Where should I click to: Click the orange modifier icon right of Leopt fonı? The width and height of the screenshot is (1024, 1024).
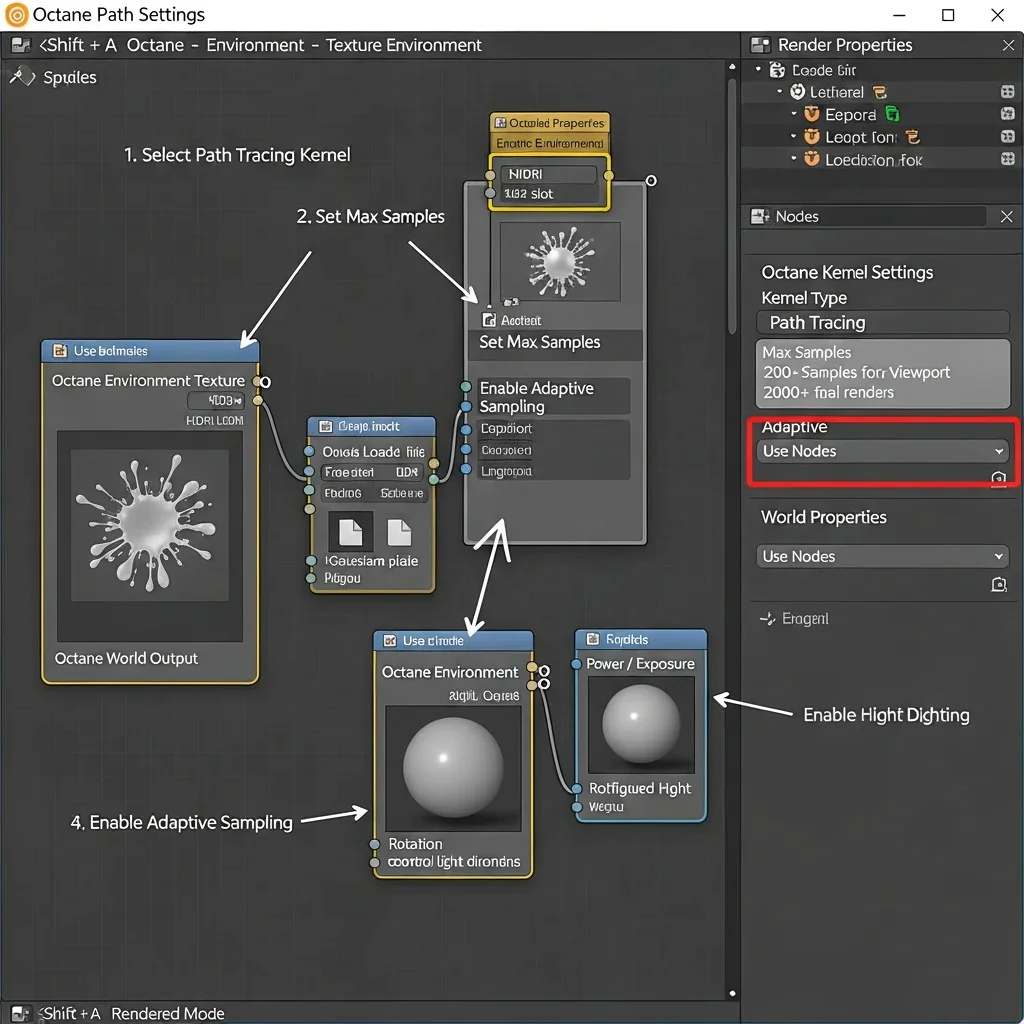(913, 136)
